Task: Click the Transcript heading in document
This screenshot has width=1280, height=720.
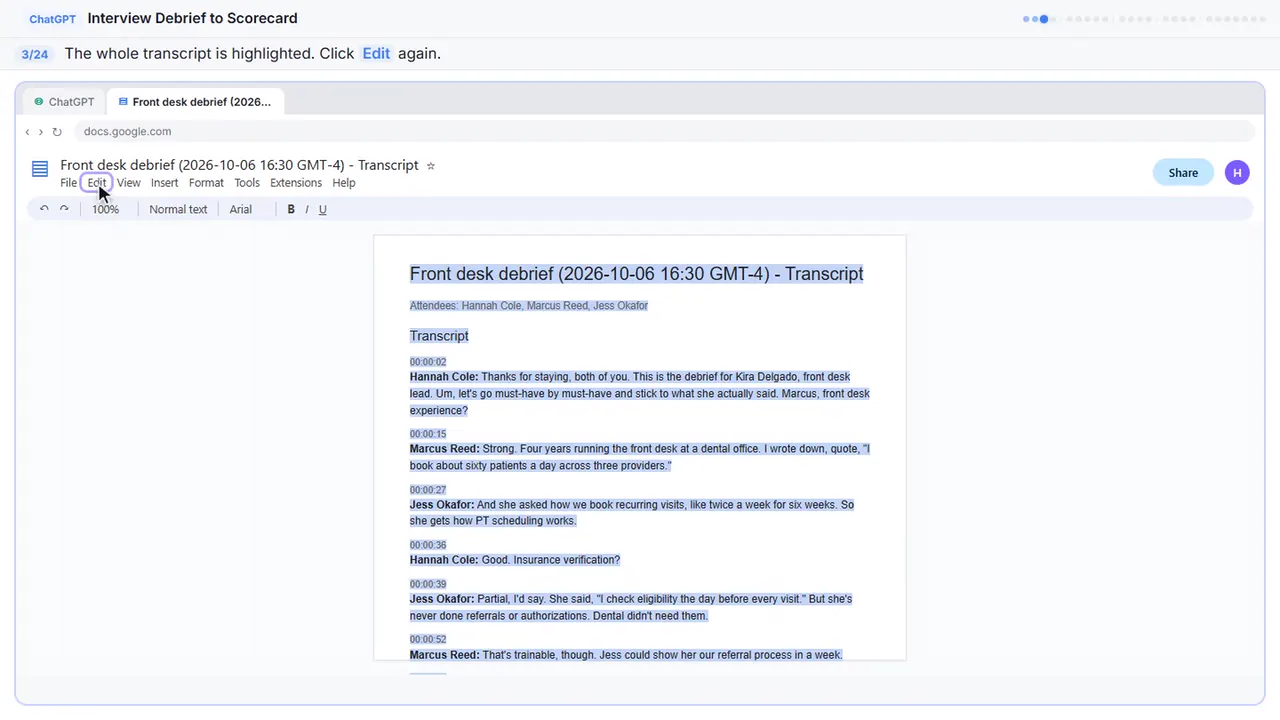Action: pyautogui.click(x=439, y=336)
